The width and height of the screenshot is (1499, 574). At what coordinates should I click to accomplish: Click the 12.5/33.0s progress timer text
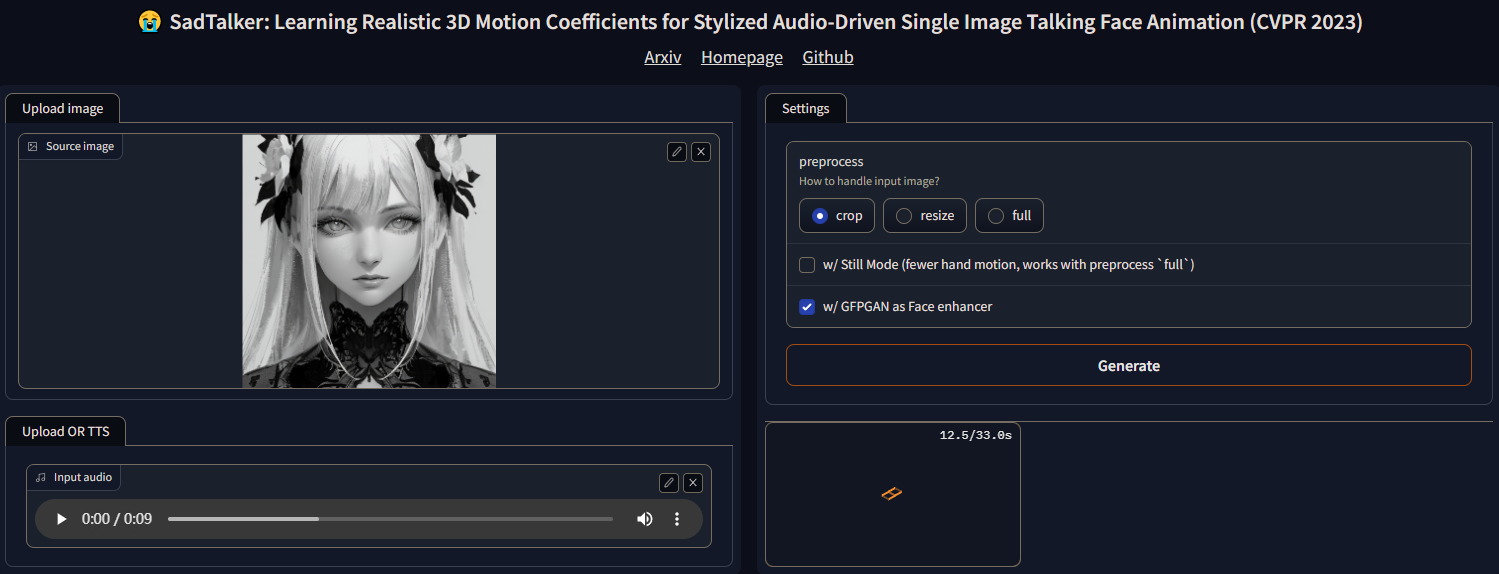[975, 435]
